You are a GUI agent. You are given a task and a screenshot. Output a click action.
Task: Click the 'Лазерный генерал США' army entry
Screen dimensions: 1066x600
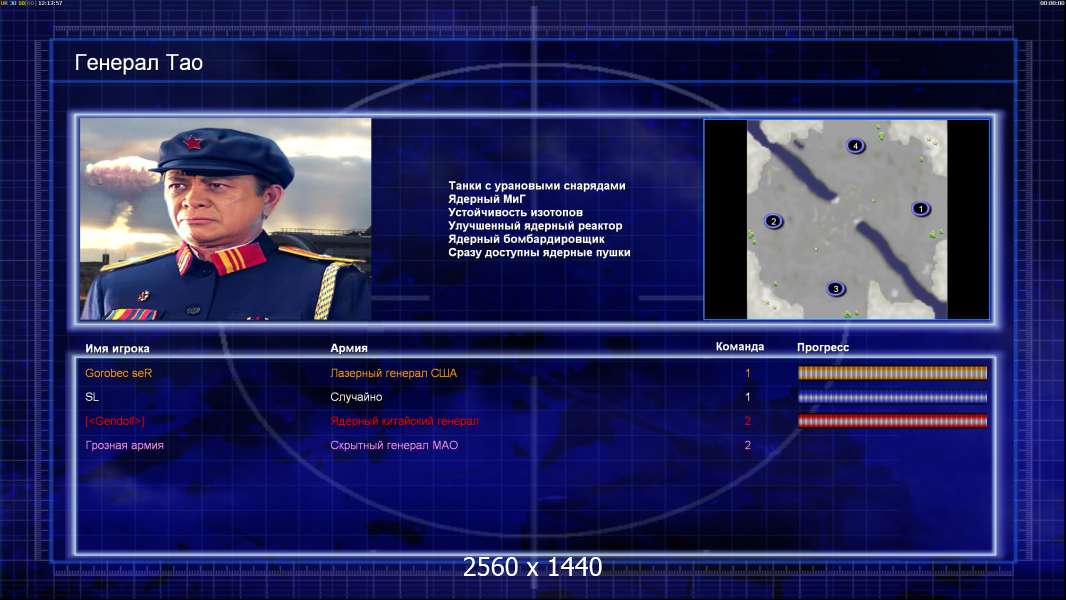(393, 373)
